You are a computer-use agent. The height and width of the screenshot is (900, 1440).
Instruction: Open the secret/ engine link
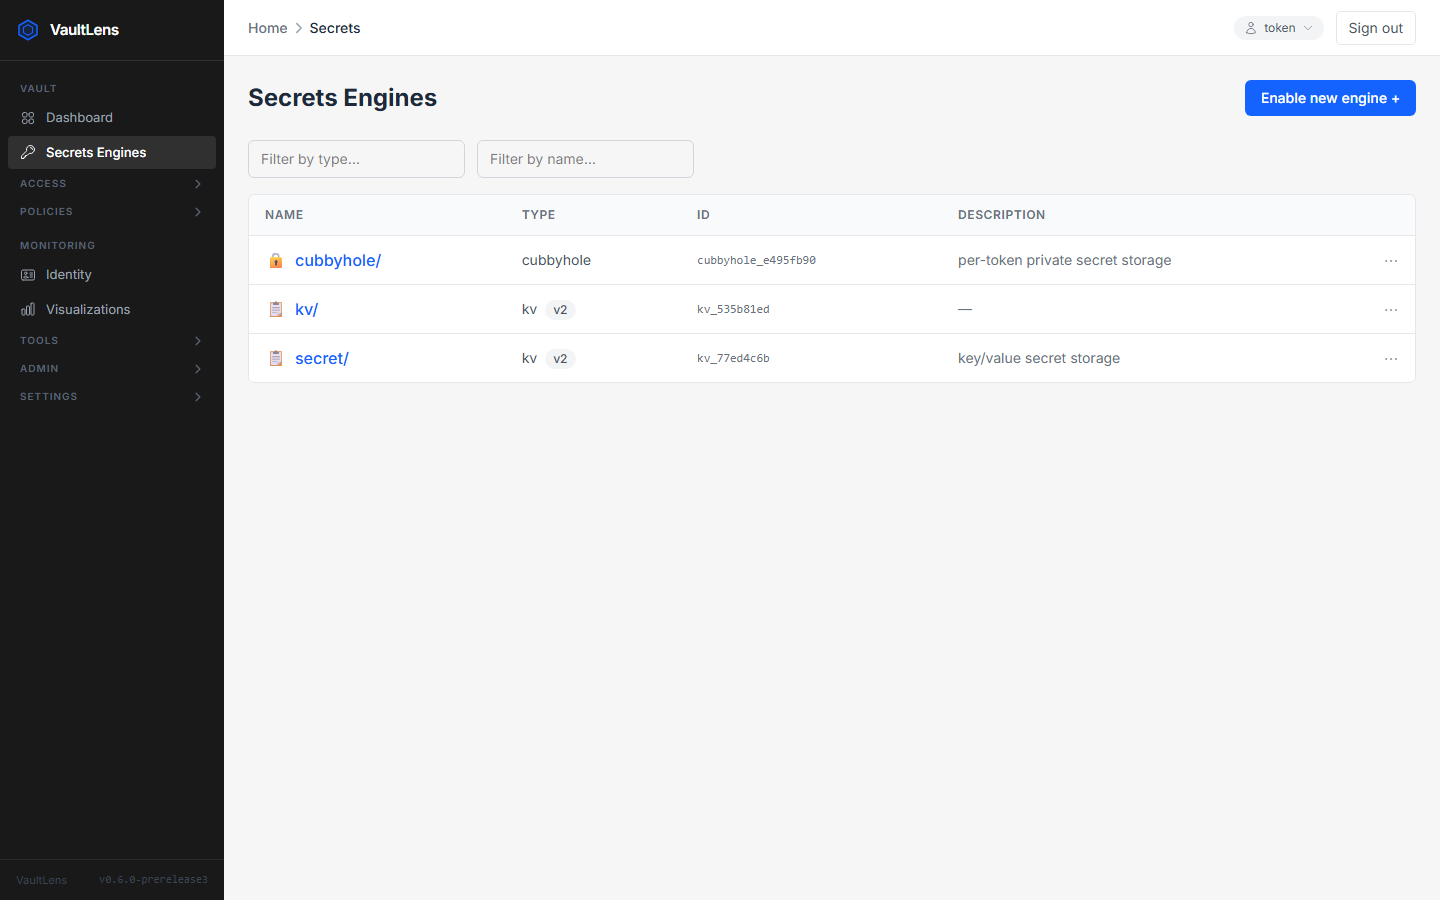tap(322, 359)
